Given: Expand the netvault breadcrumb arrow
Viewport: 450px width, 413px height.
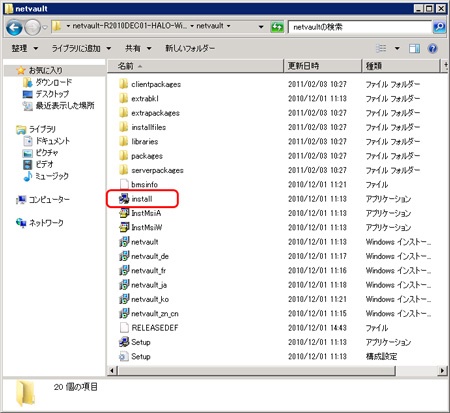Looking at the screenshot, I should tap(229, 26).
